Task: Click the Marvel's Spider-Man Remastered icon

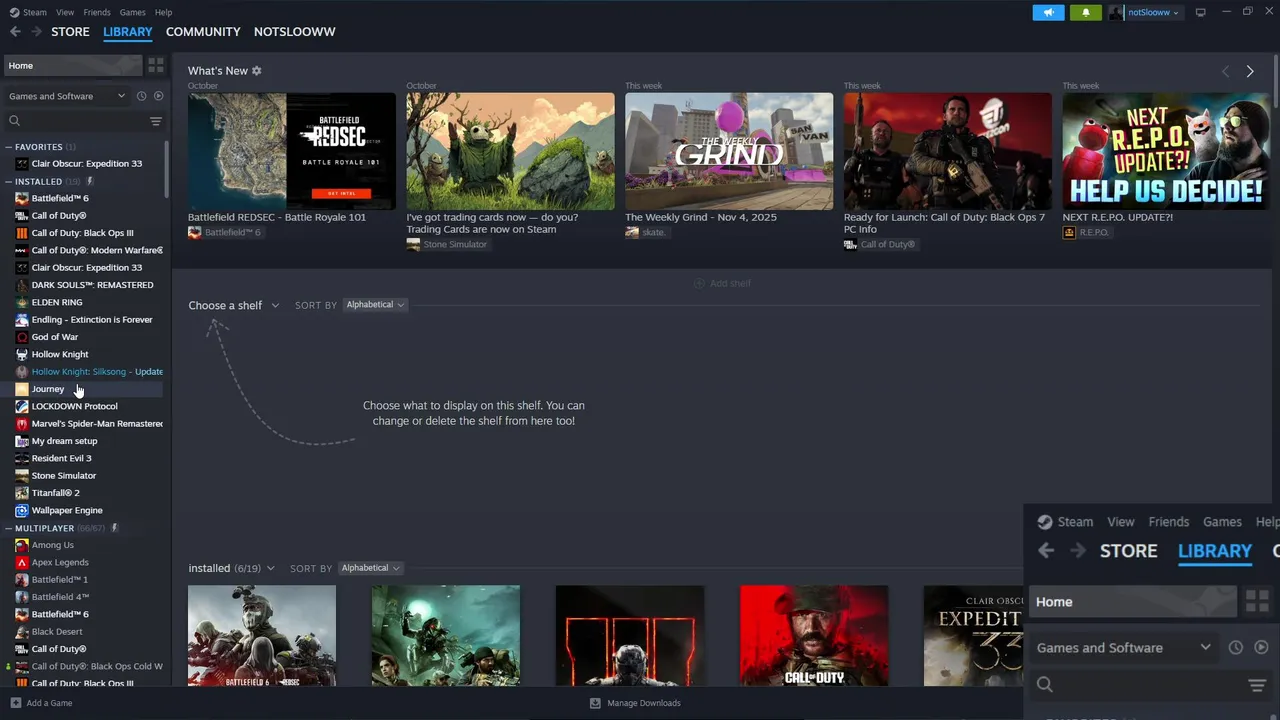Action: (22, 424)
